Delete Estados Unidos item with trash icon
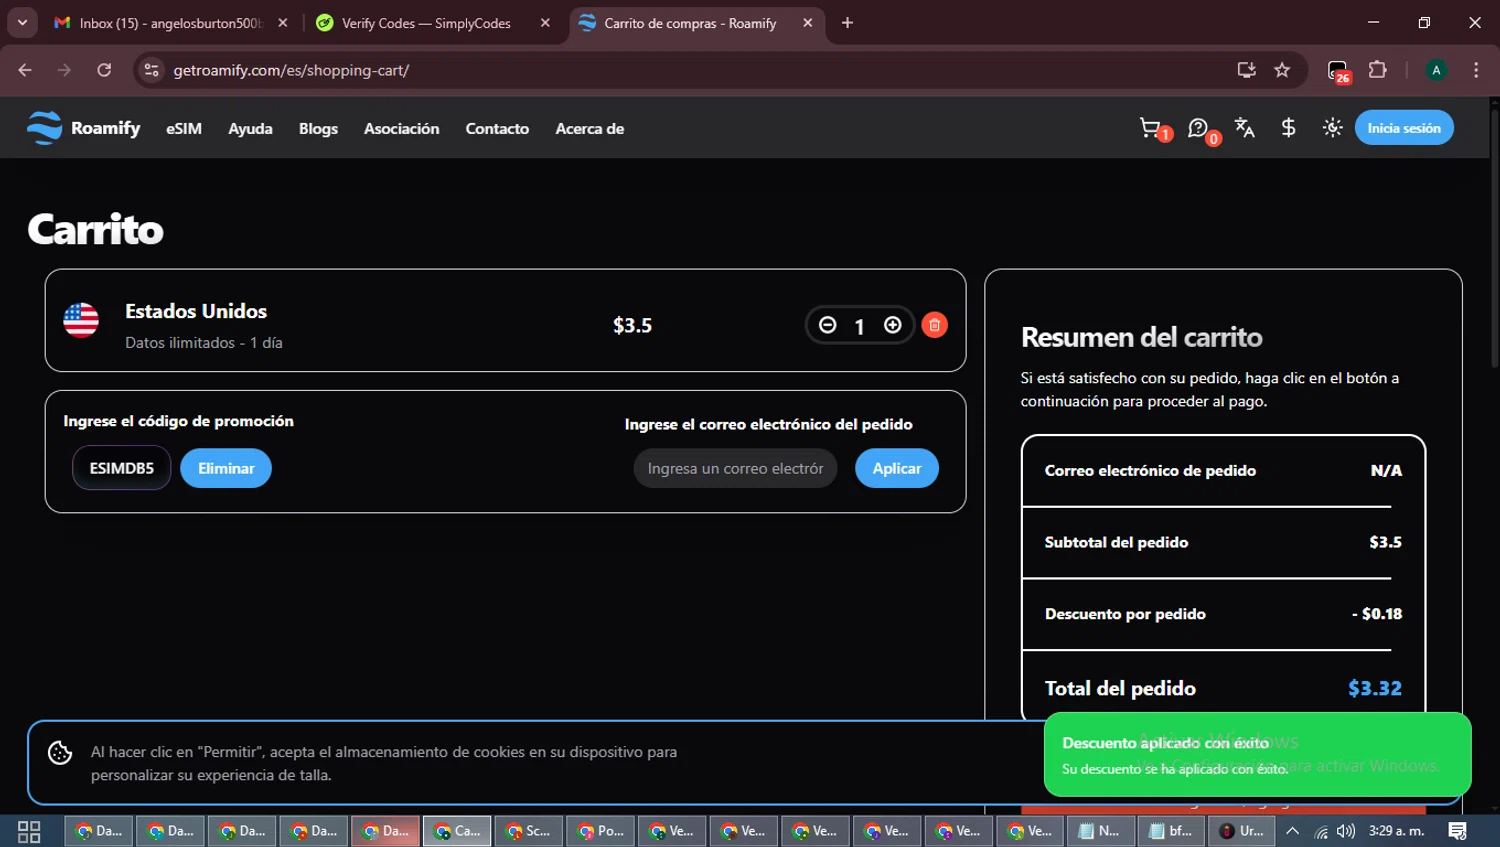 pyautogui.click(x=934, y=325)
